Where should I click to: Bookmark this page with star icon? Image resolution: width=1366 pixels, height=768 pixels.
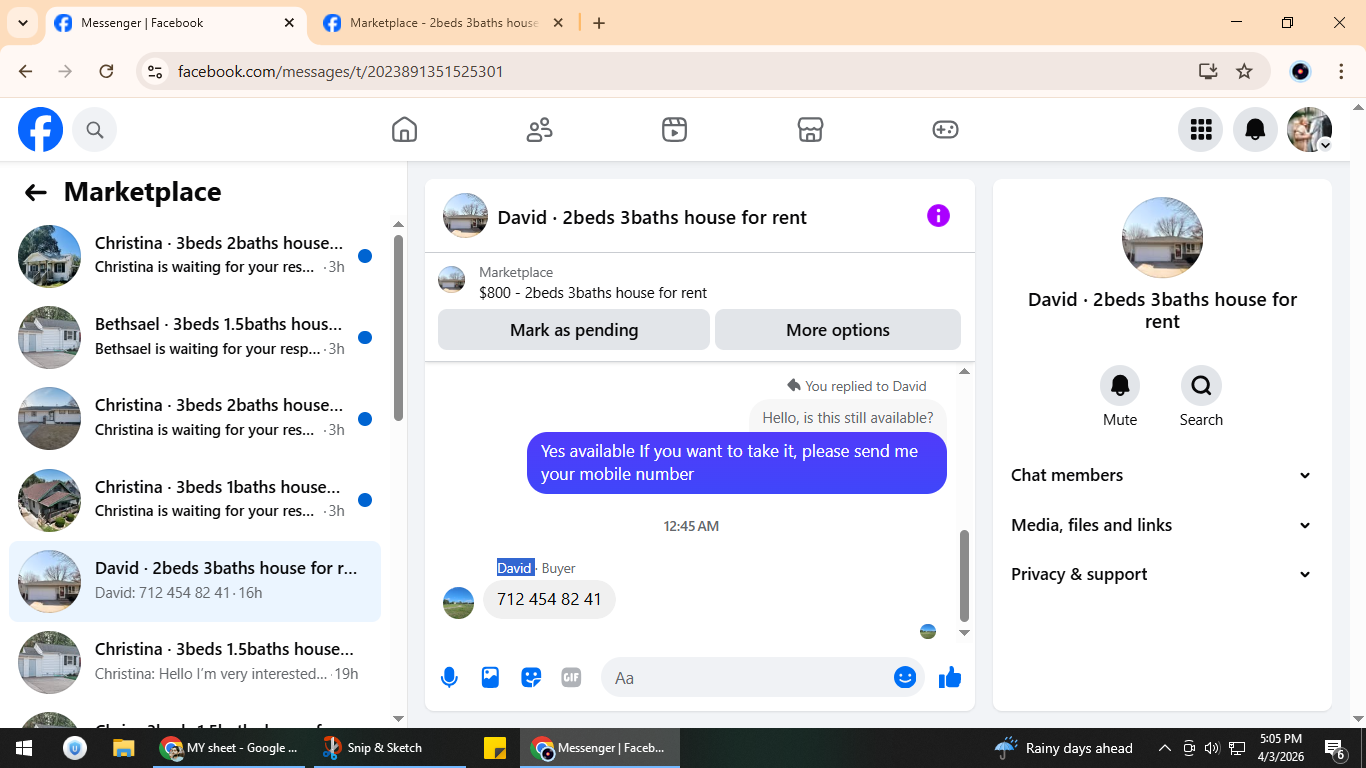click(x=1244, y=72)
